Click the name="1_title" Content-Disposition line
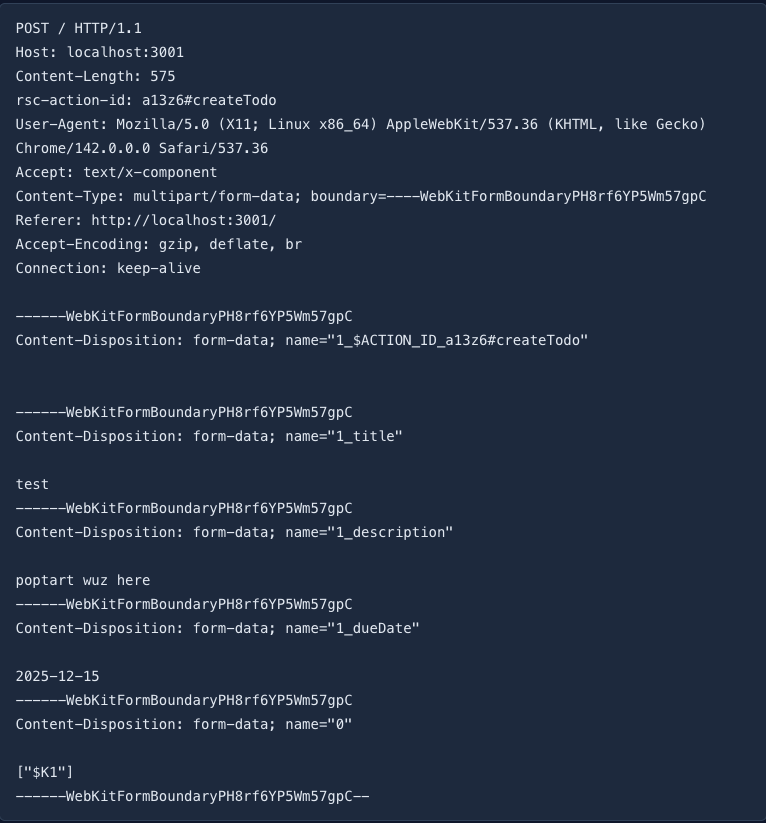Screen dimensions: 766x823 [x=209, y=436]
